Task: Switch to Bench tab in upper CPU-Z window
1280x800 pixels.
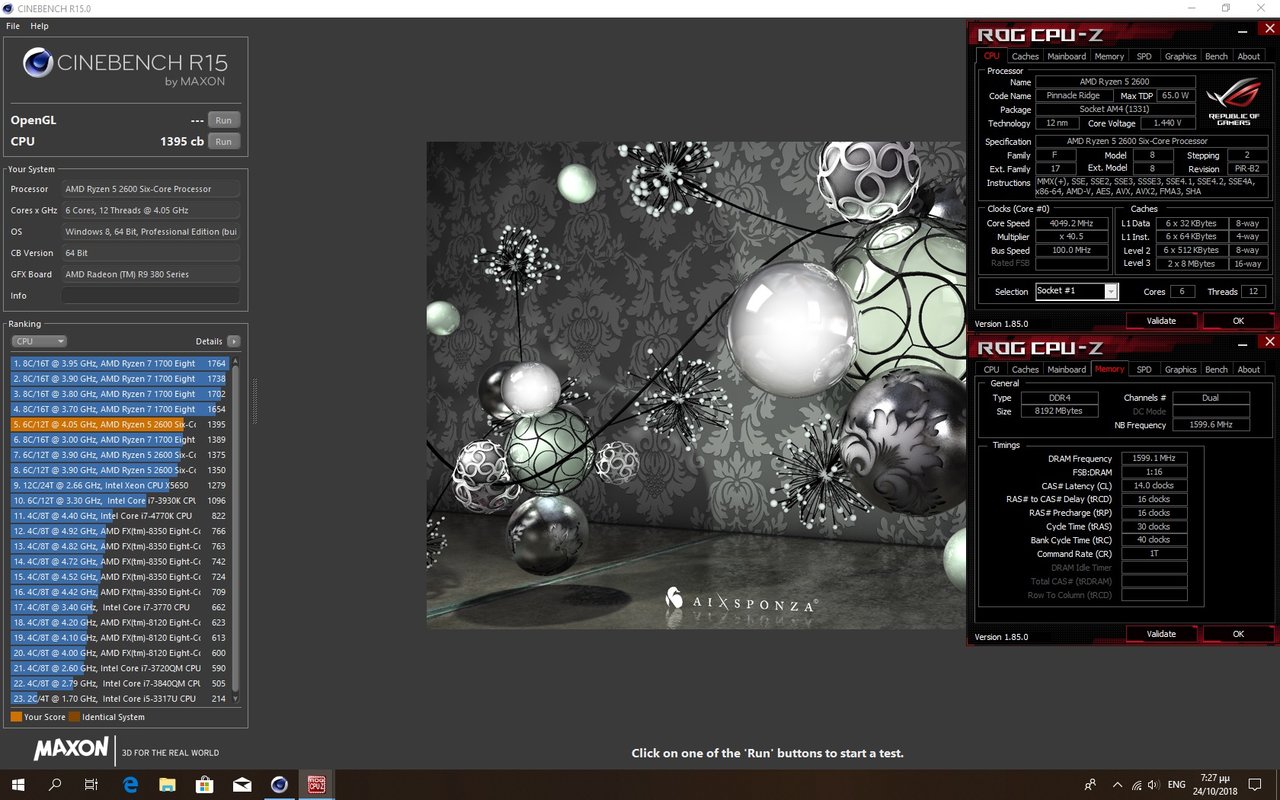Action: pyautogui.click(x=1216, y=57)
